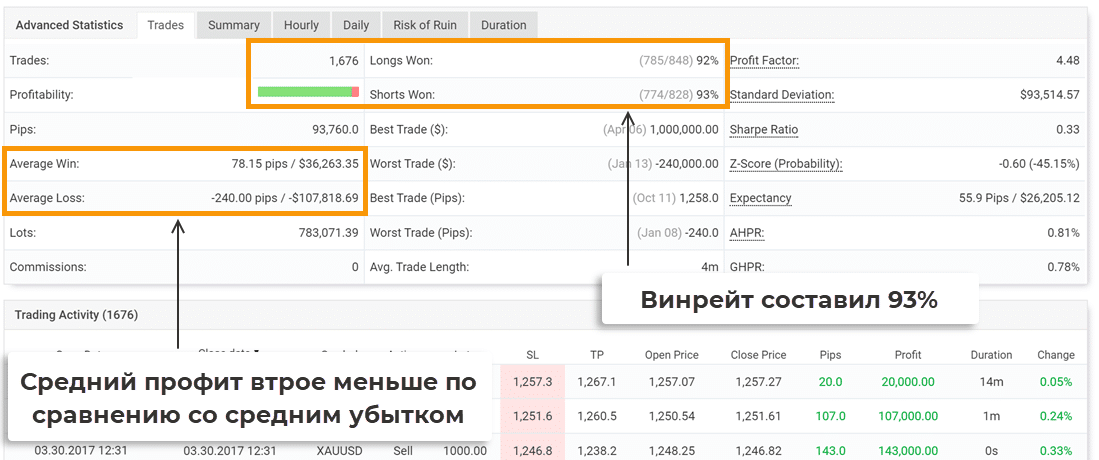Image resolution: width=1099 pixels, height=460 pixels.
Task: Switch to the Trades tab
Action: pos(166,25)
